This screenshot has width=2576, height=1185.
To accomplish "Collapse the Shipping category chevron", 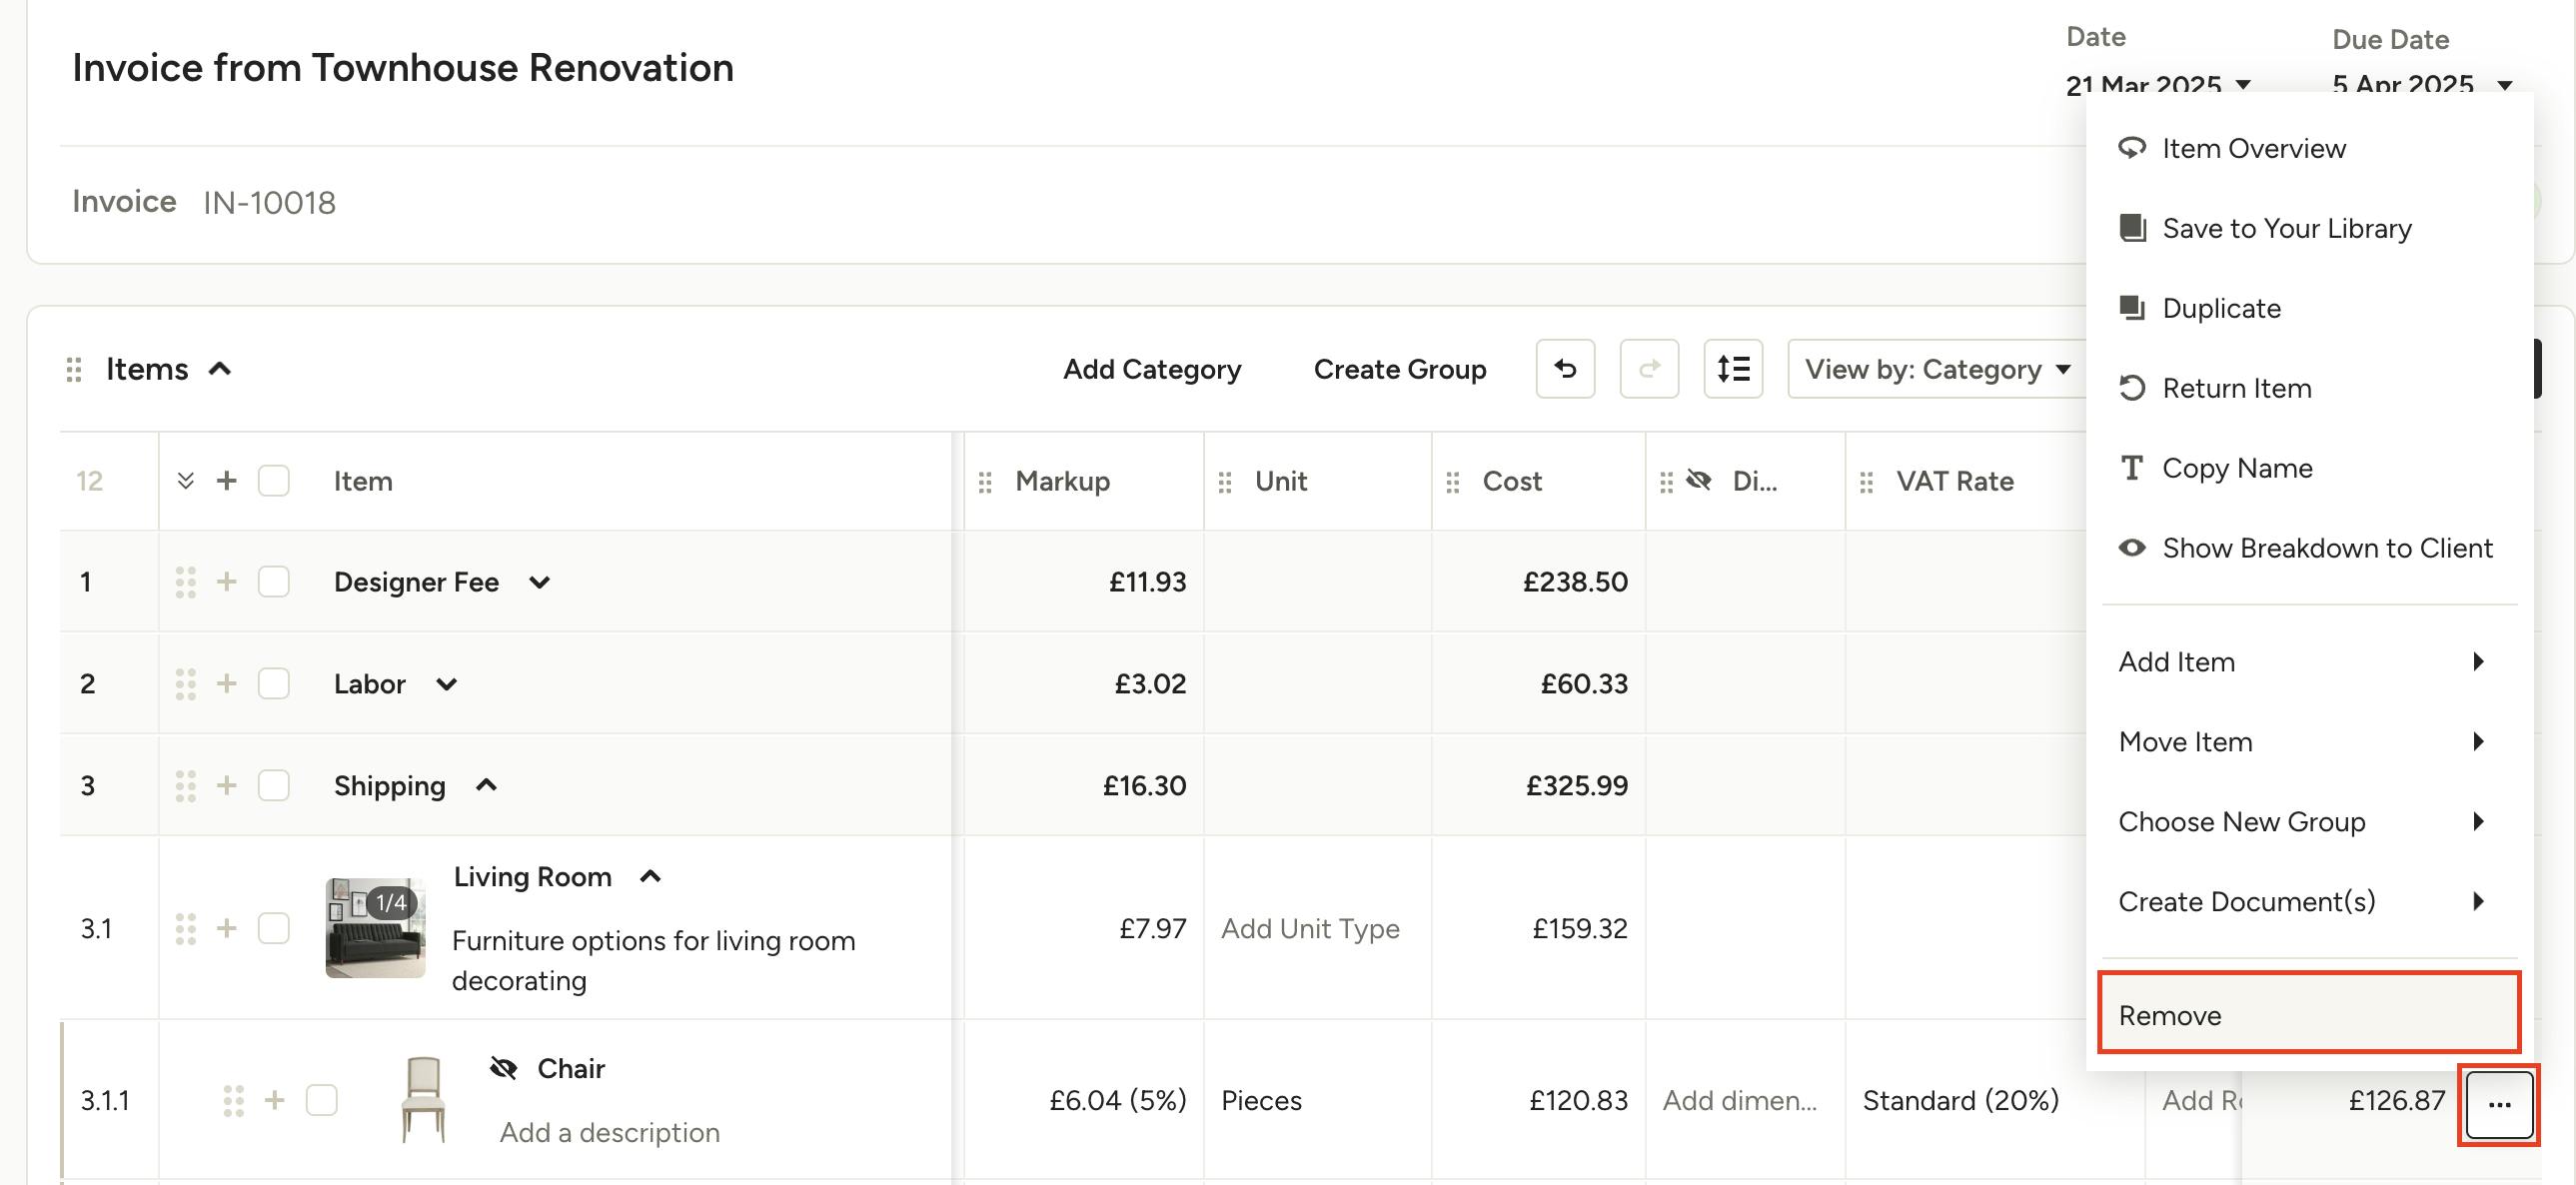I will pos(487,785).
